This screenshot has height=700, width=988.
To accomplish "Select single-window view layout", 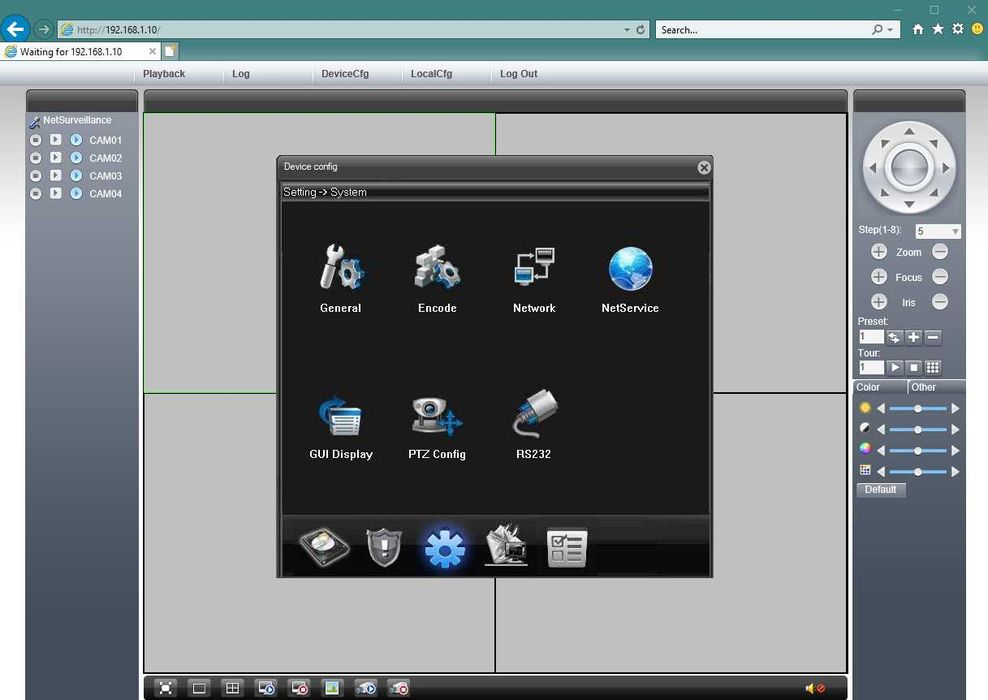I will point(199,688).
